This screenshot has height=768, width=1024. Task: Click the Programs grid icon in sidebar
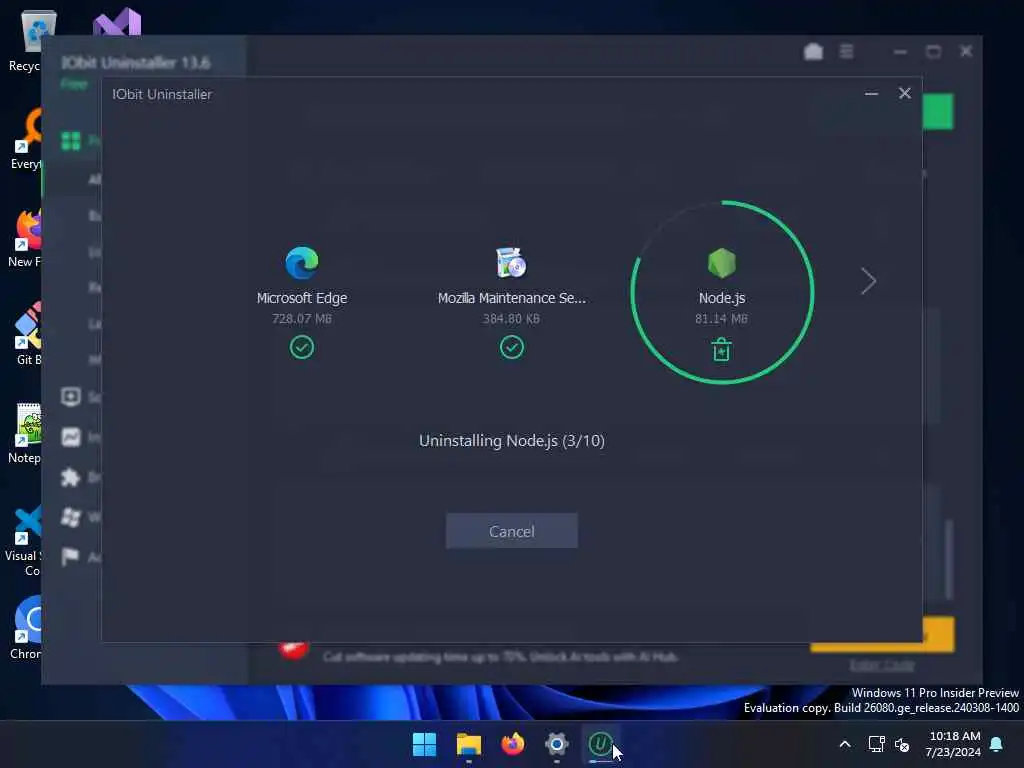(71, 140)
